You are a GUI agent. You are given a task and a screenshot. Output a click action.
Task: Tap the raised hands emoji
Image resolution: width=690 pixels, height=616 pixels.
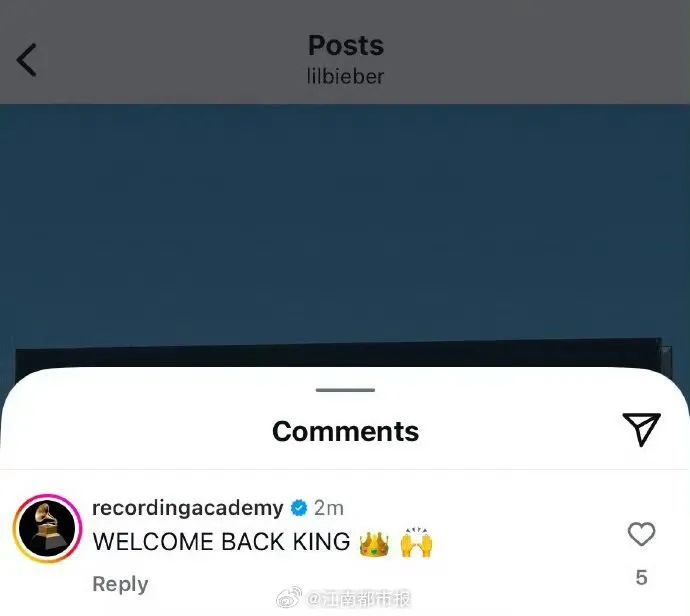click(x=416, y=543)
